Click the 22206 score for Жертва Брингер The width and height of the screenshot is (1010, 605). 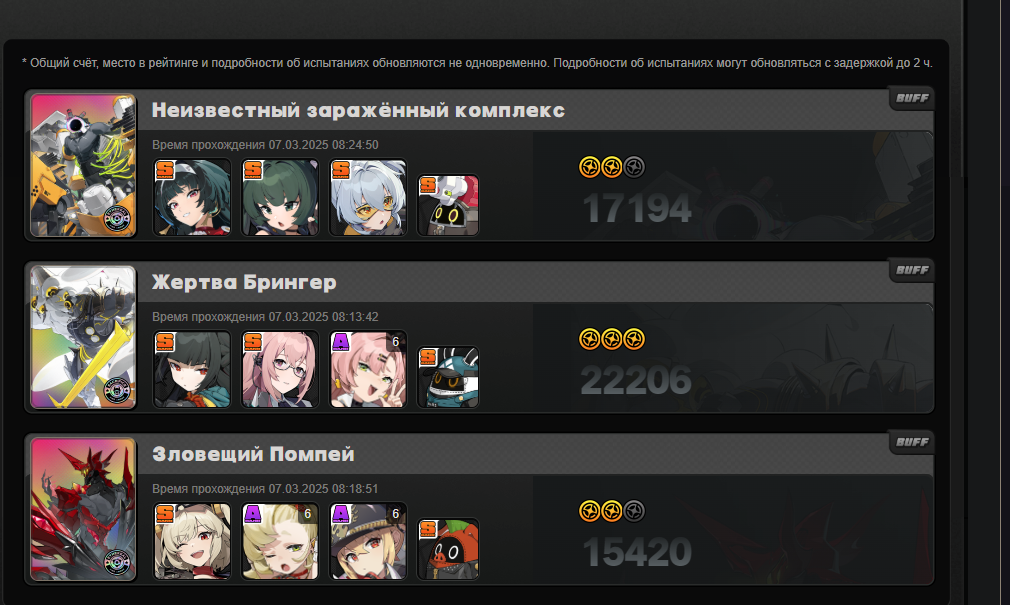[636, 380]
